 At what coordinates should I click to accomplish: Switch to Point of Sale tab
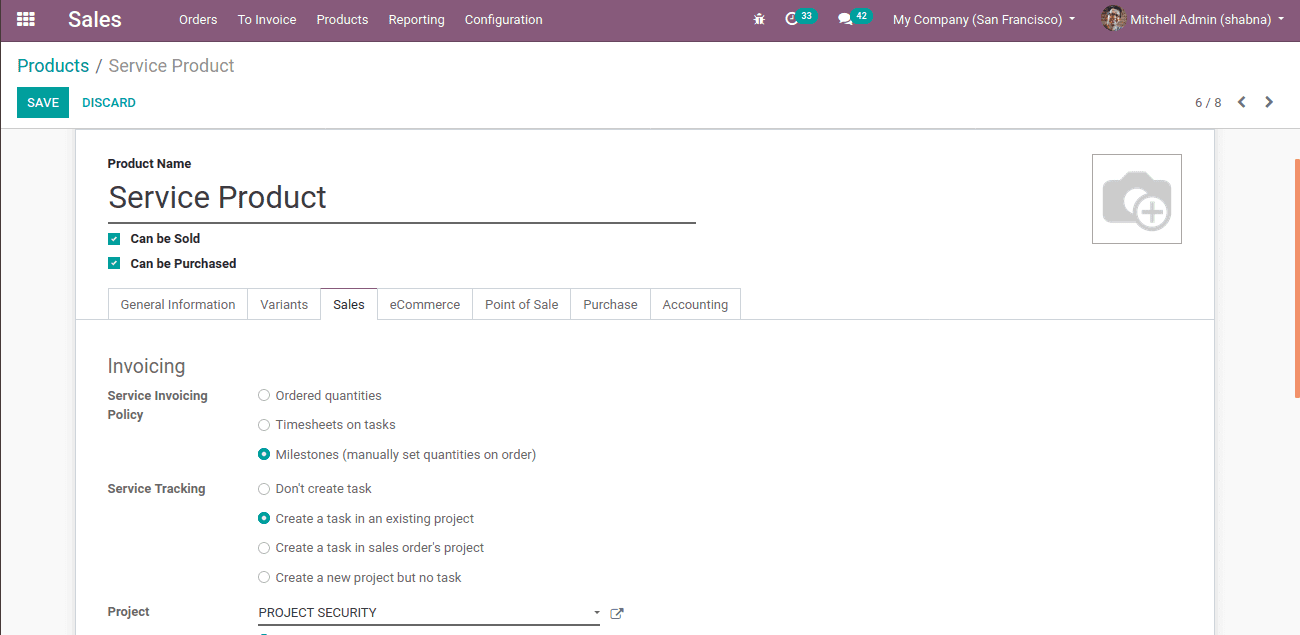click(522, 304)
